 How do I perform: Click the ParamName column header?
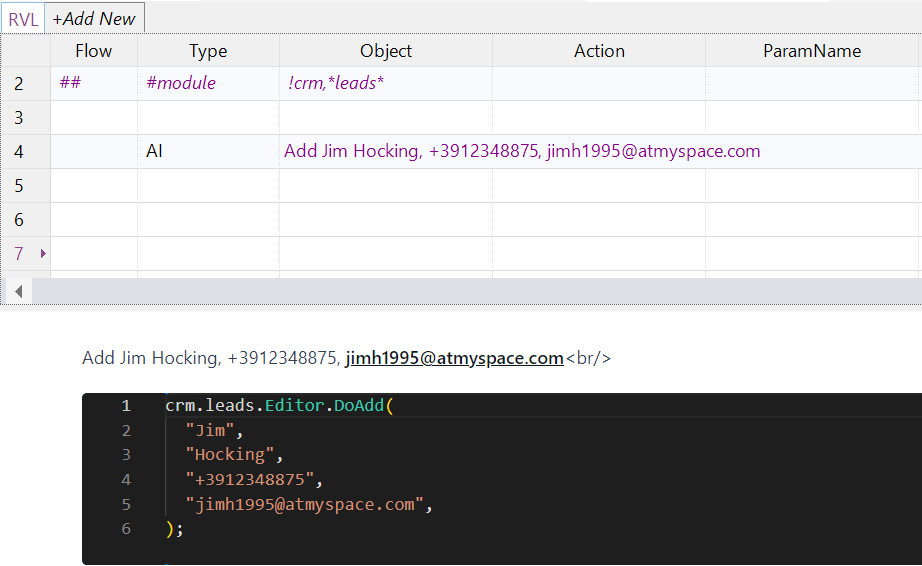coord(811,51)
